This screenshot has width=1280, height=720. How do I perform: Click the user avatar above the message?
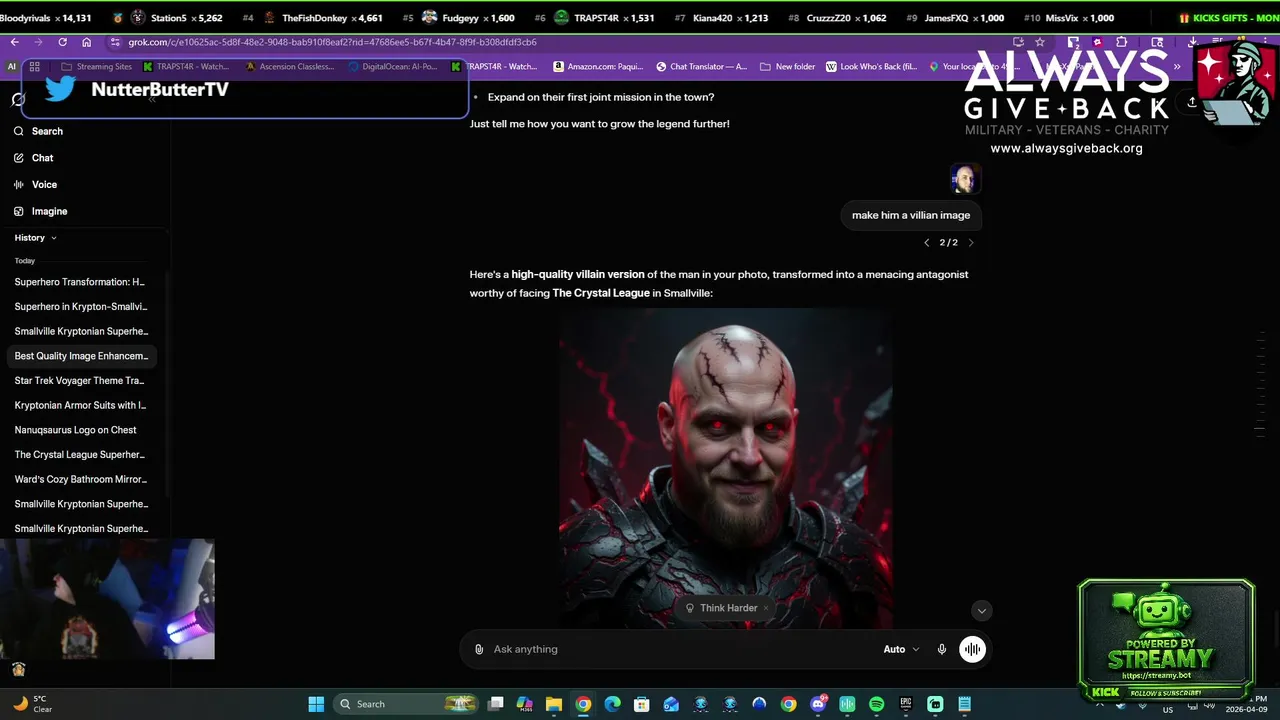(965, 180)
